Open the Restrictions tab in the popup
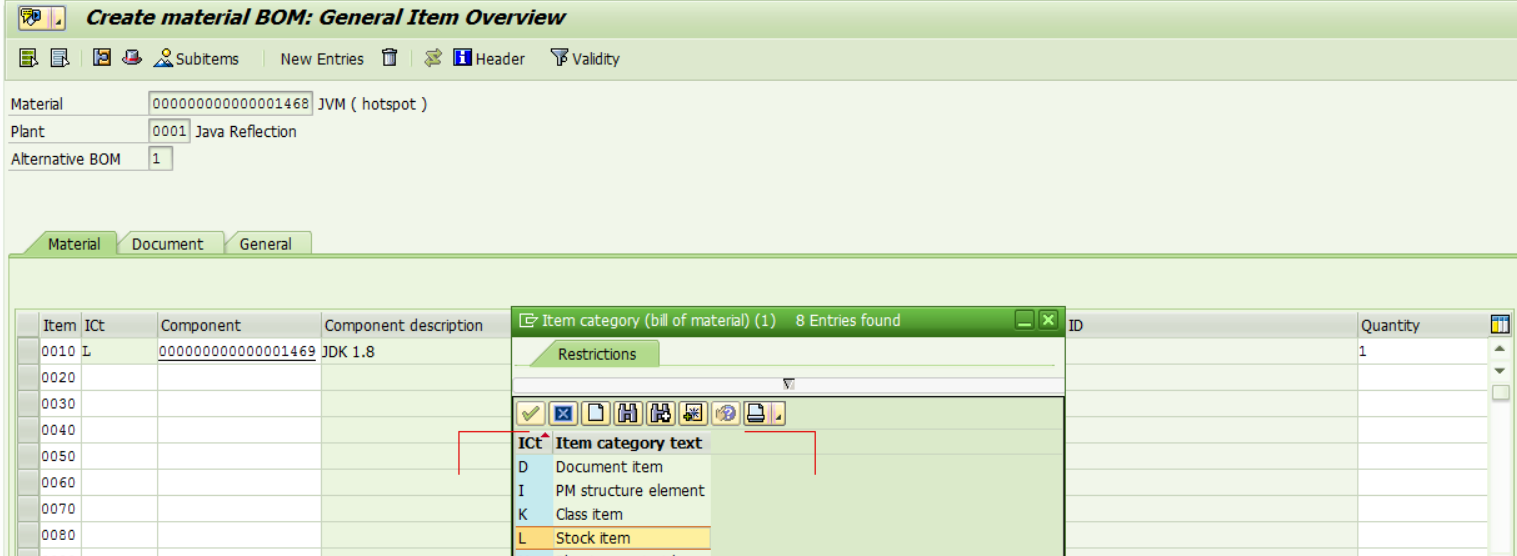Image resolution: width=1517 pixels, height=556 pixels. point(597,354)
